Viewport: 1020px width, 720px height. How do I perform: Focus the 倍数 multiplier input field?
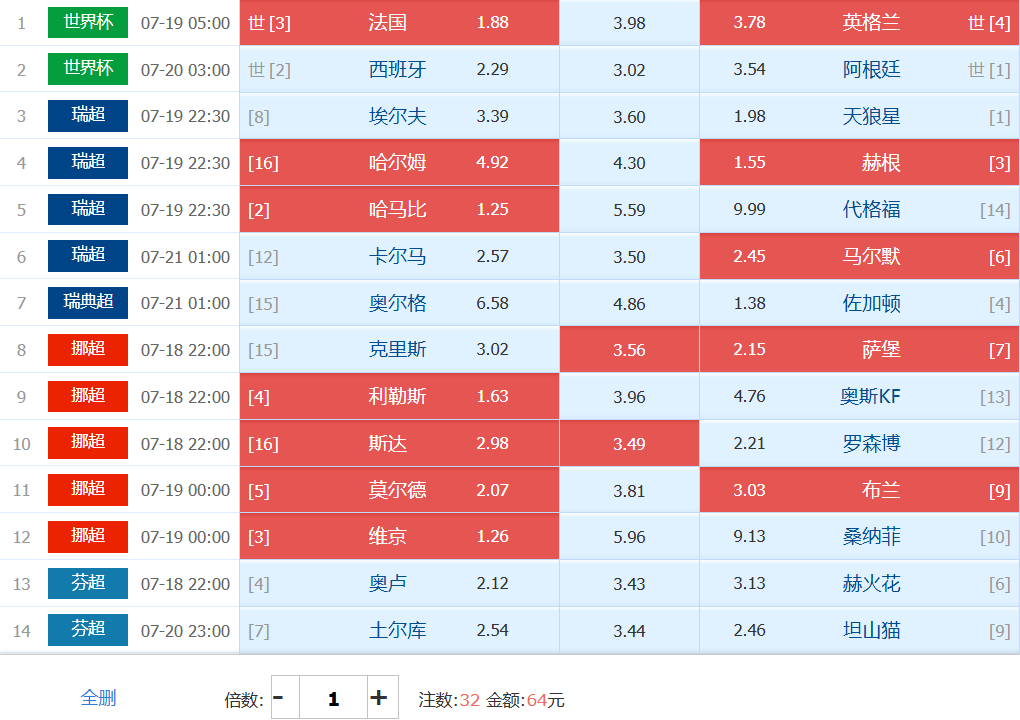click(334, 697)
